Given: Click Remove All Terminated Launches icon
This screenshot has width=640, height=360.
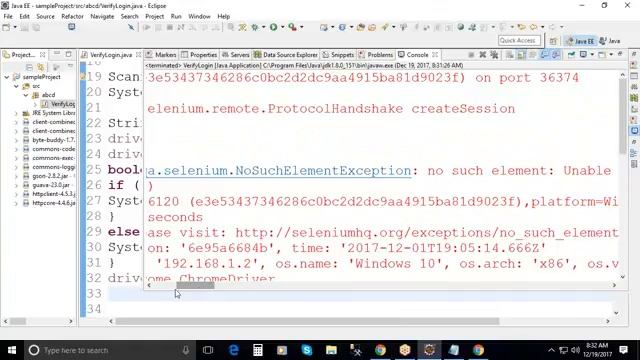Looking at the screenshot, I should click(x=494, y=55).
